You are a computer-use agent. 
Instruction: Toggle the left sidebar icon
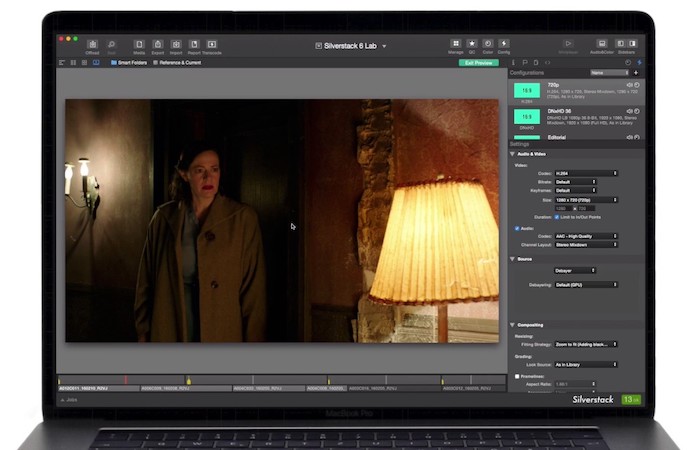point(621,44)
